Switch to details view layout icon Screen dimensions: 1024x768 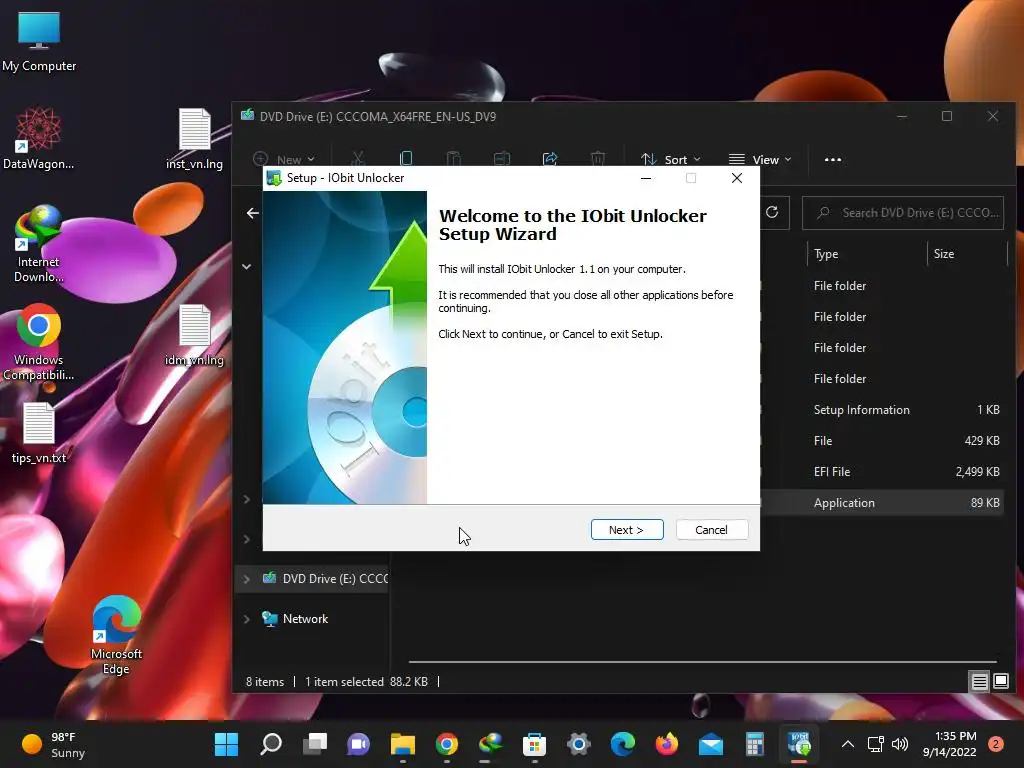[x=979, y=682]
